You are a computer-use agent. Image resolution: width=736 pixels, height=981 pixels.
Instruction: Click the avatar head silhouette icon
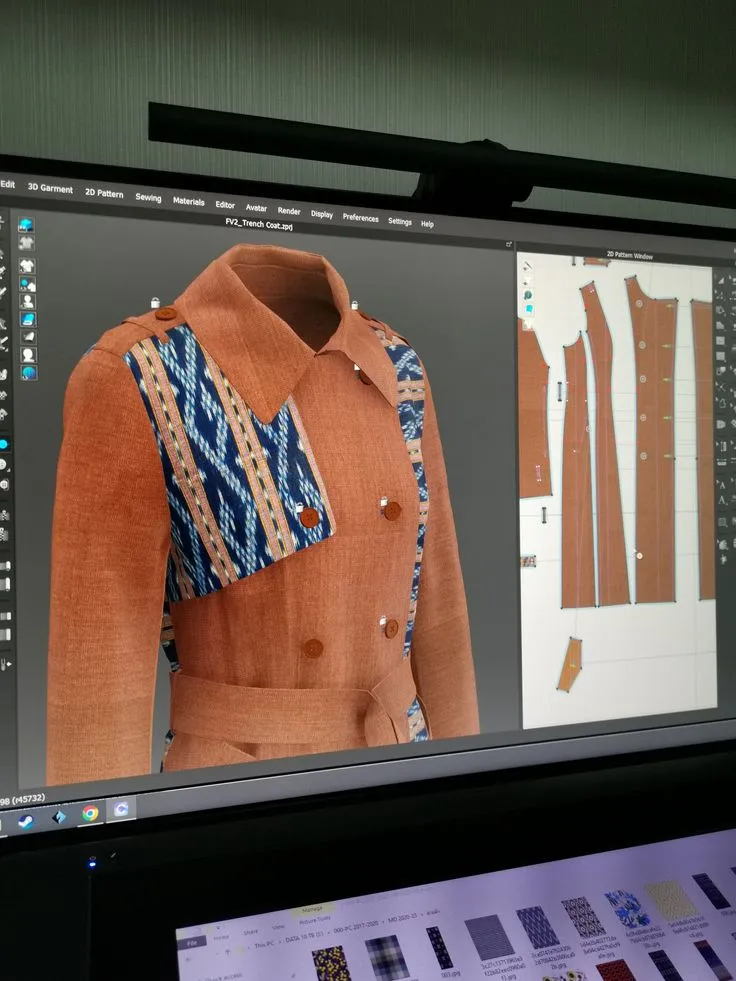click(x=28, y=355)
